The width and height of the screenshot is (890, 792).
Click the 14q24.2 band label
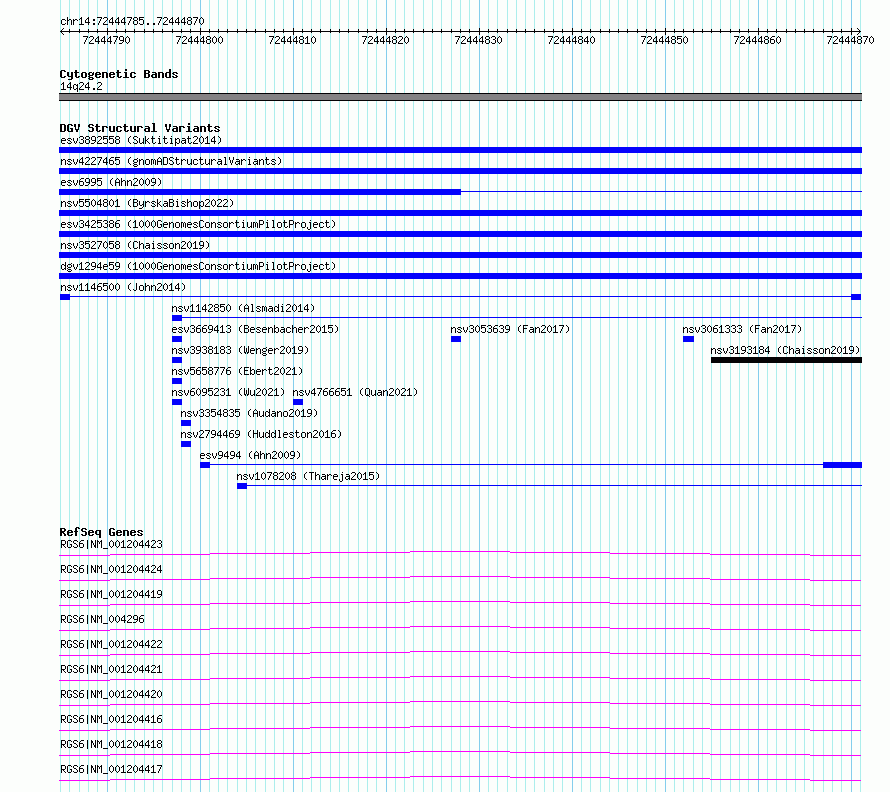[x=81, y=86]
